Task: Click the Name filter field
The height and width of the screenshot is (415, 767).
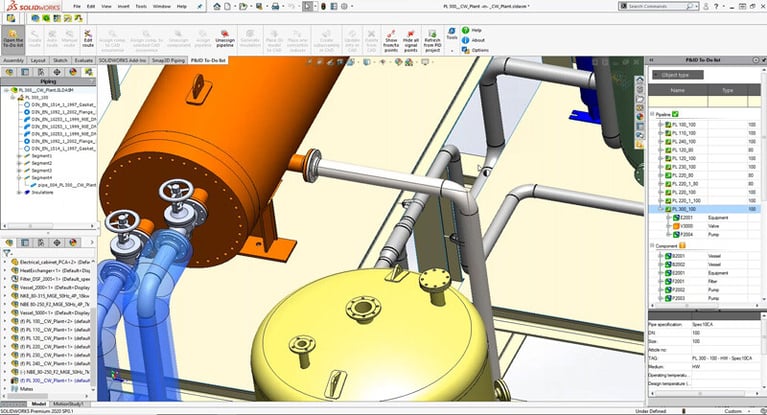Action: coord(677,101)
